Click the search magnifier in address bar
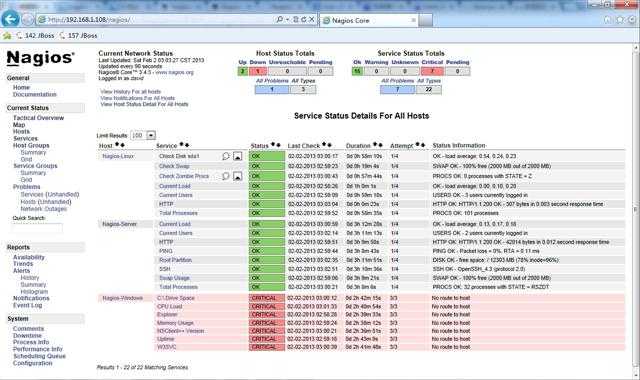Image resolution: width=640 pixels, height=380 pixels. [x=280, y=20]
